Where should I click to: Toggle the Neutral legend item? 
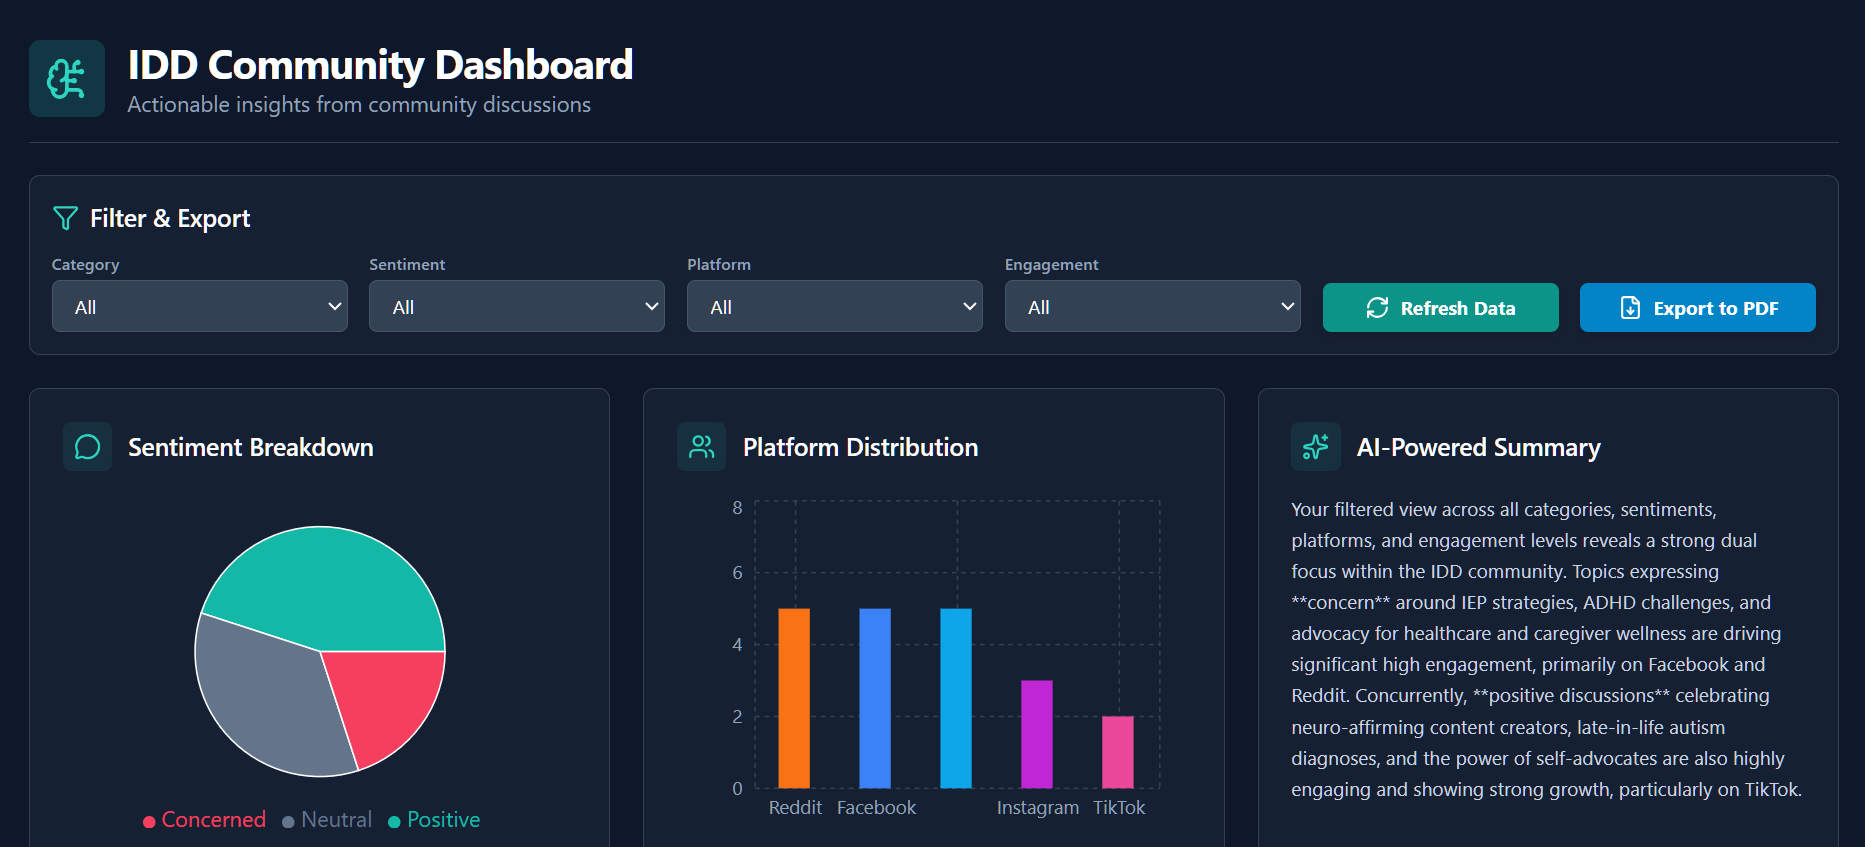click(327, 820)
